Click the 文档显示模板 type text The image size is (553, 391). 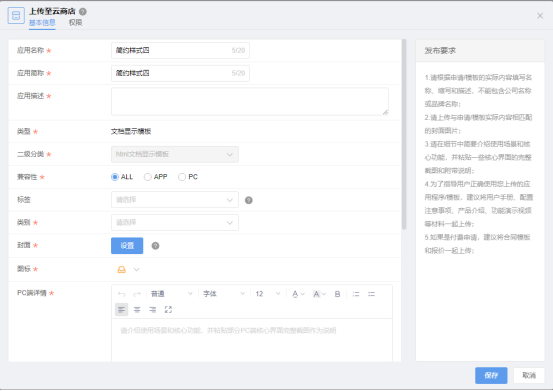point(131,132)
